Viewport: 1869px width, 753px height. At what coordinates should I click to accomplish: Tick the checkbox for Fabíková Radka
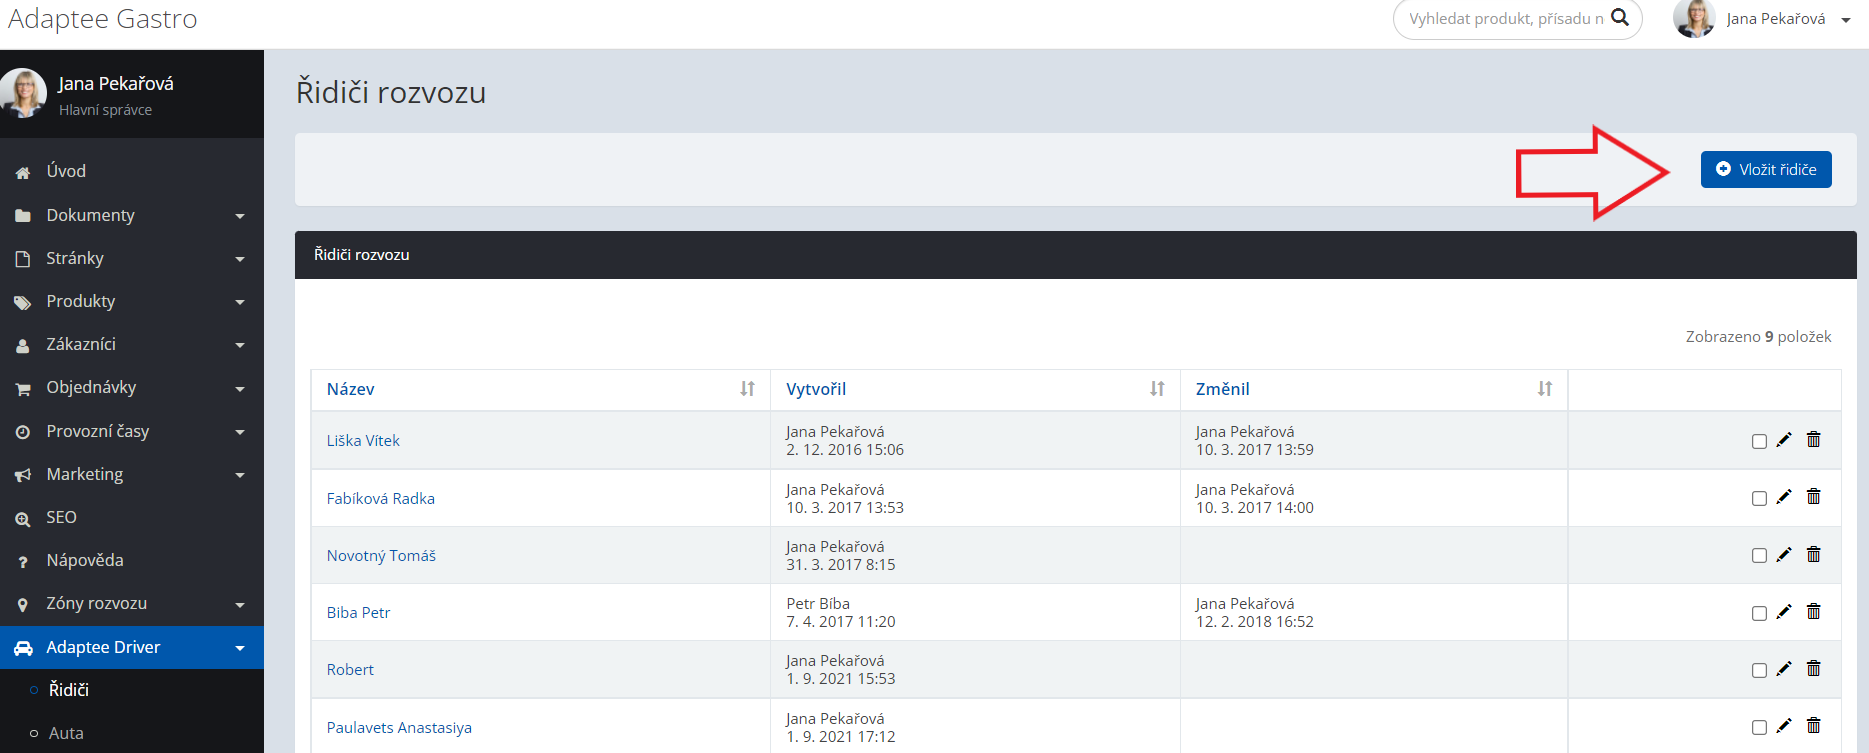(1759, 498)
